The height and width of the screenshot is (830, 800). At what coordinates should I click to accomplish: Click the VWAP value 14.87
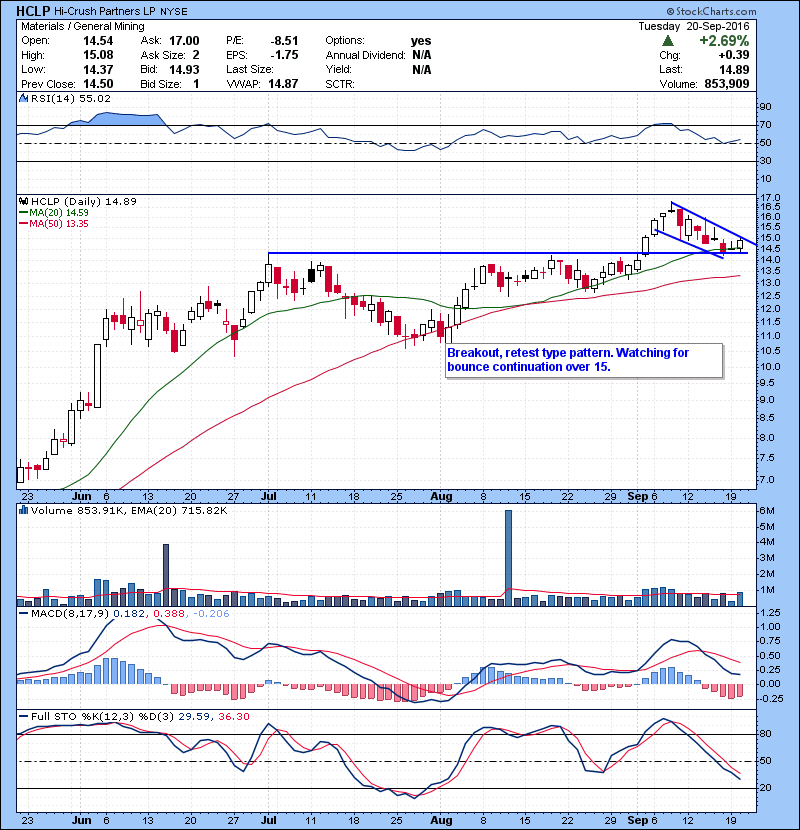283,84
